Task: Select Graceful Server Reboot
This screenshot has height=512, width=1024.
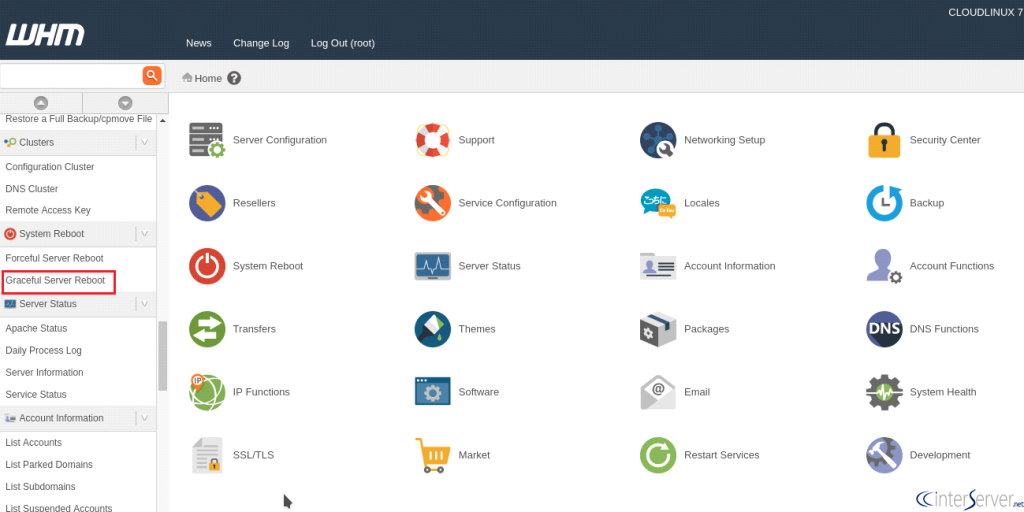Action: click(55, 280)
